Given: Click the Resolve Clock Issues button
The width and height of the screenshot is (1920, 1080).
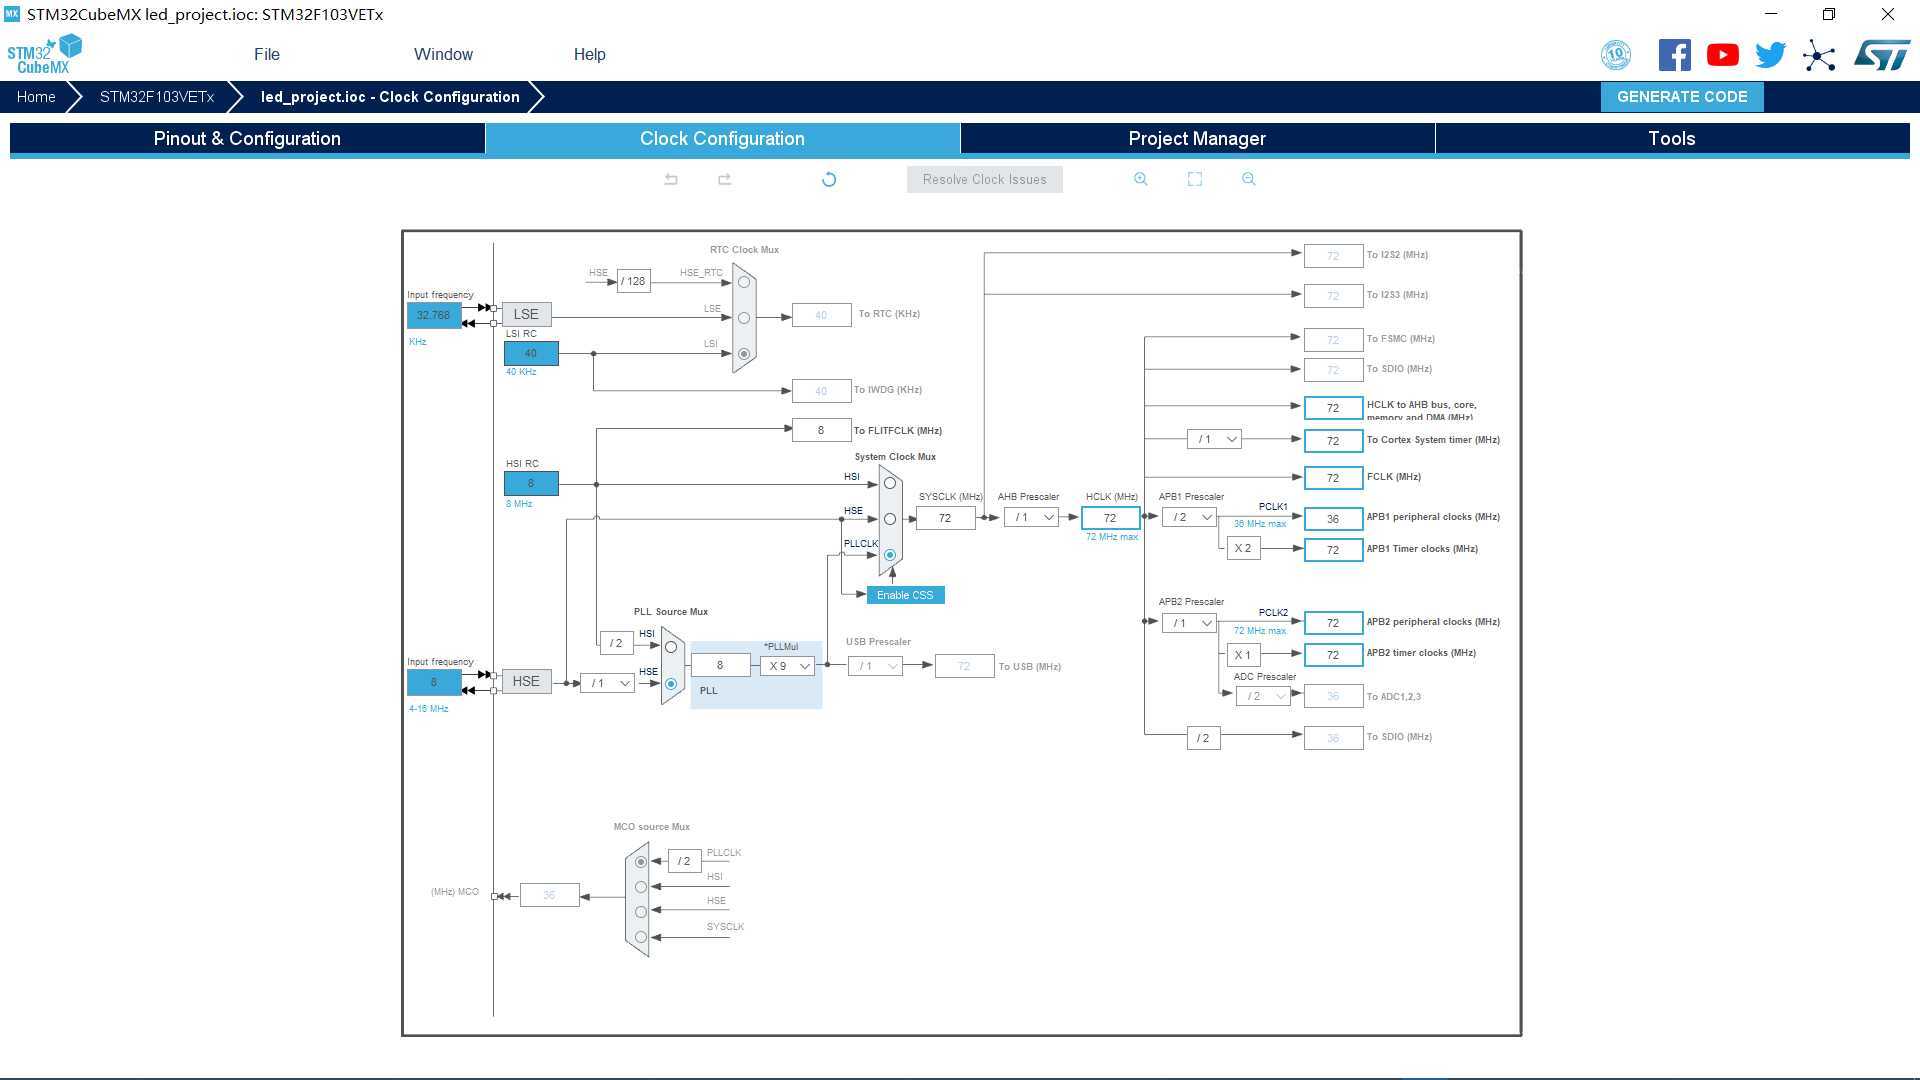Looking at the screenshot, I should tap(984, 178).
